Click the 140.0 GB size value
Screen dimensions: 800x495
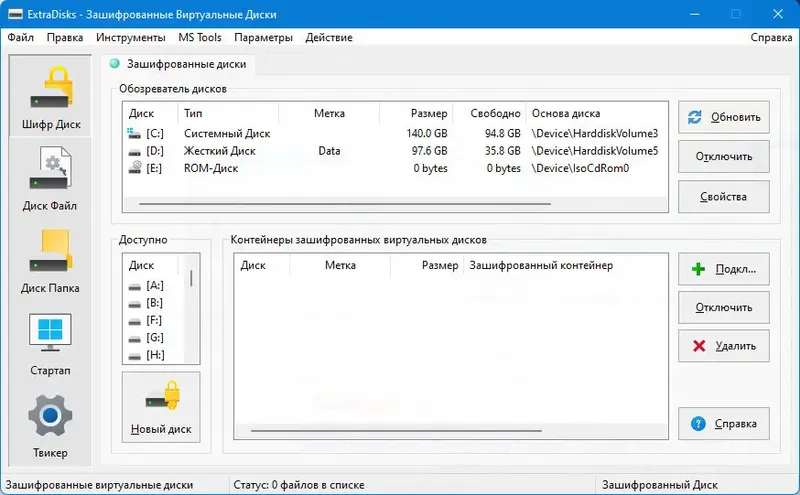427,134
